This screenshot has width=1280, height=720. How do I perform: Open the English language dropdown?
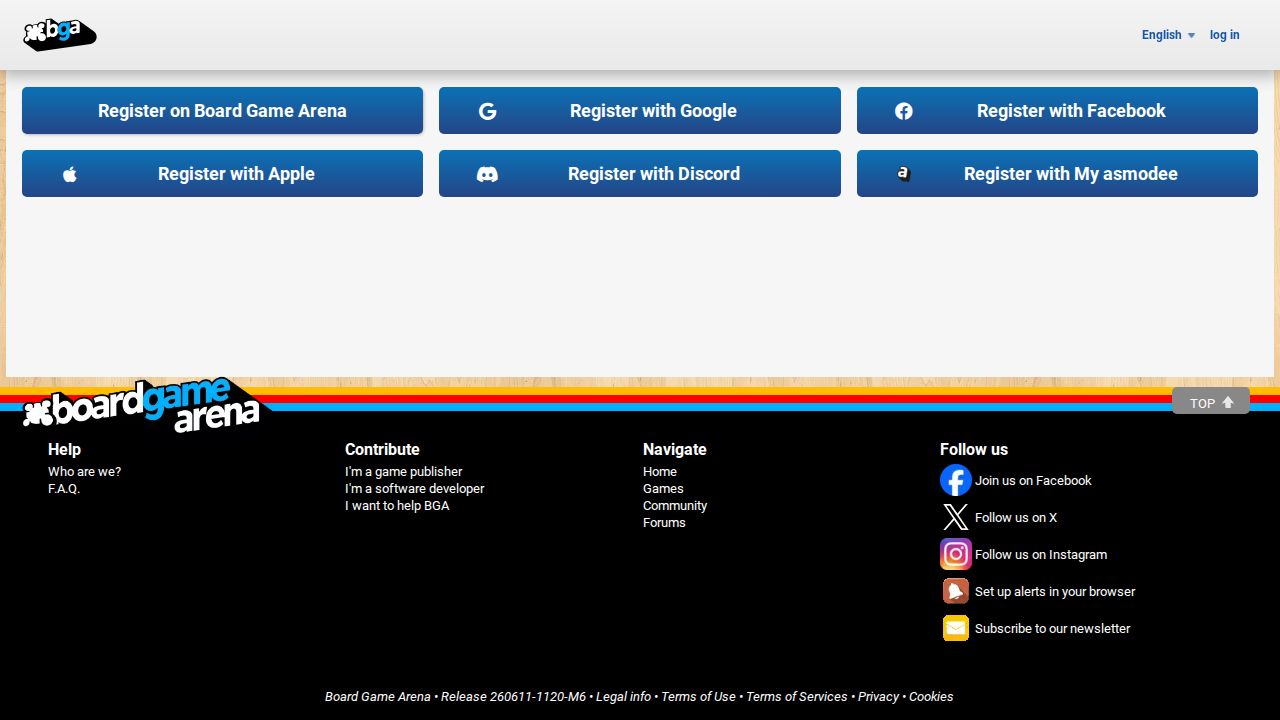click(1168, 35)
